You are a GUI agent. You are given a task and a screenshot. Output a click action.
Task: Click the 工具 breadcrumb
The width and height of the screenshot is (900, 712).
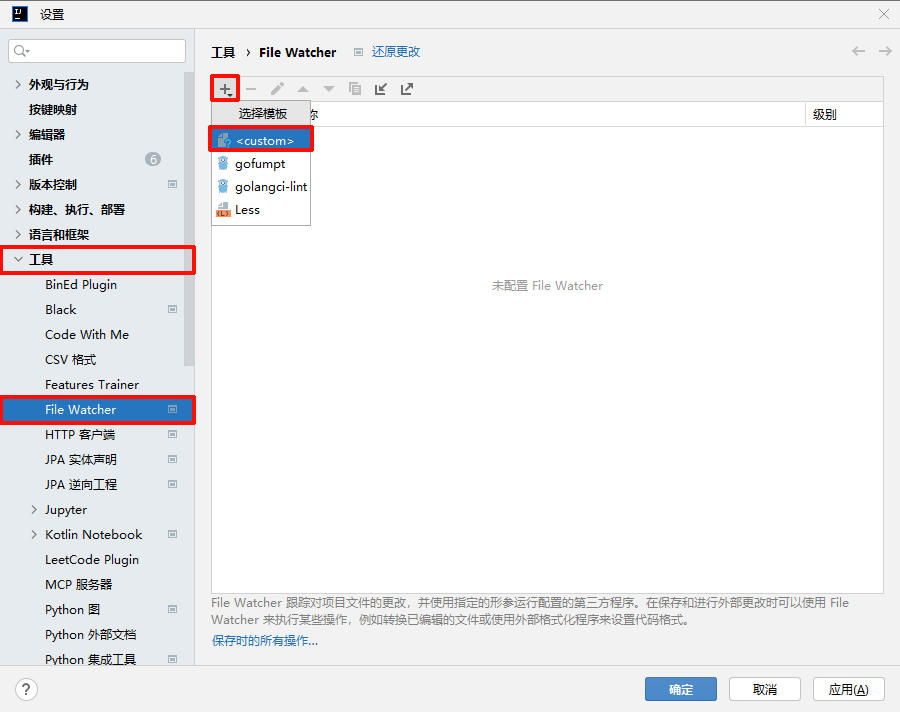(x=223, y=52)
